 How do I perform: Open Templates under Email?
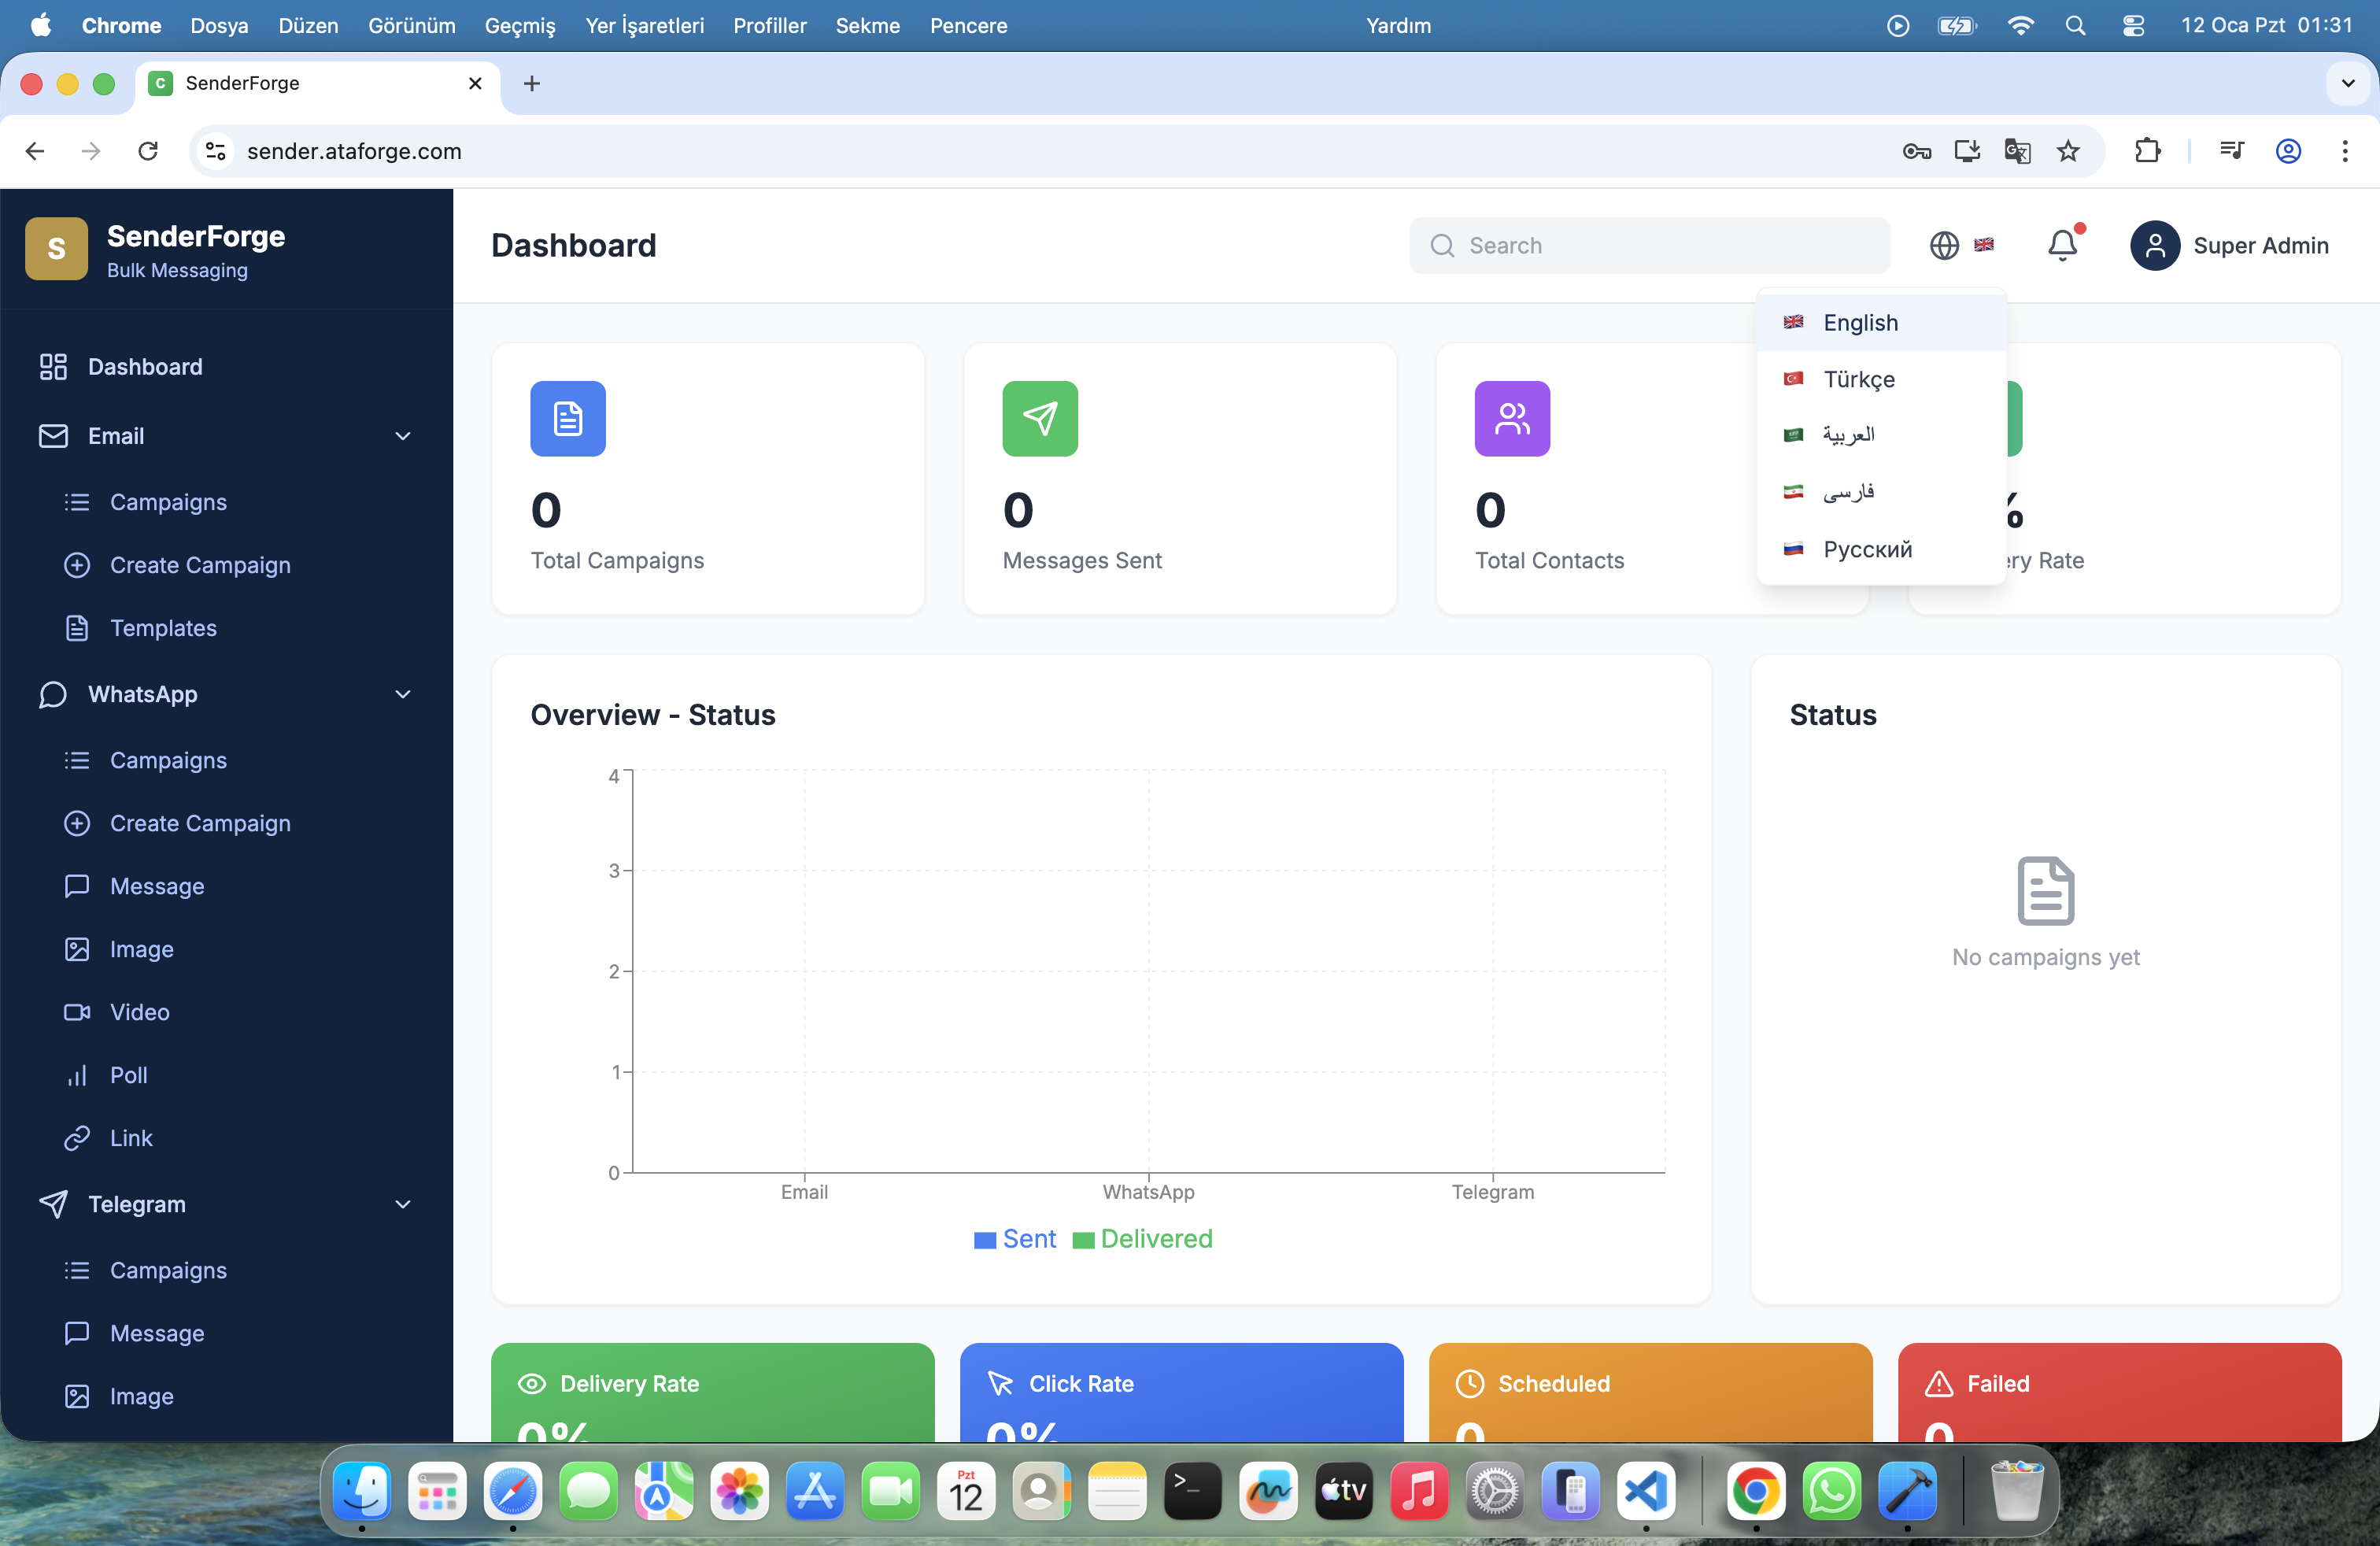click(163, 628)
